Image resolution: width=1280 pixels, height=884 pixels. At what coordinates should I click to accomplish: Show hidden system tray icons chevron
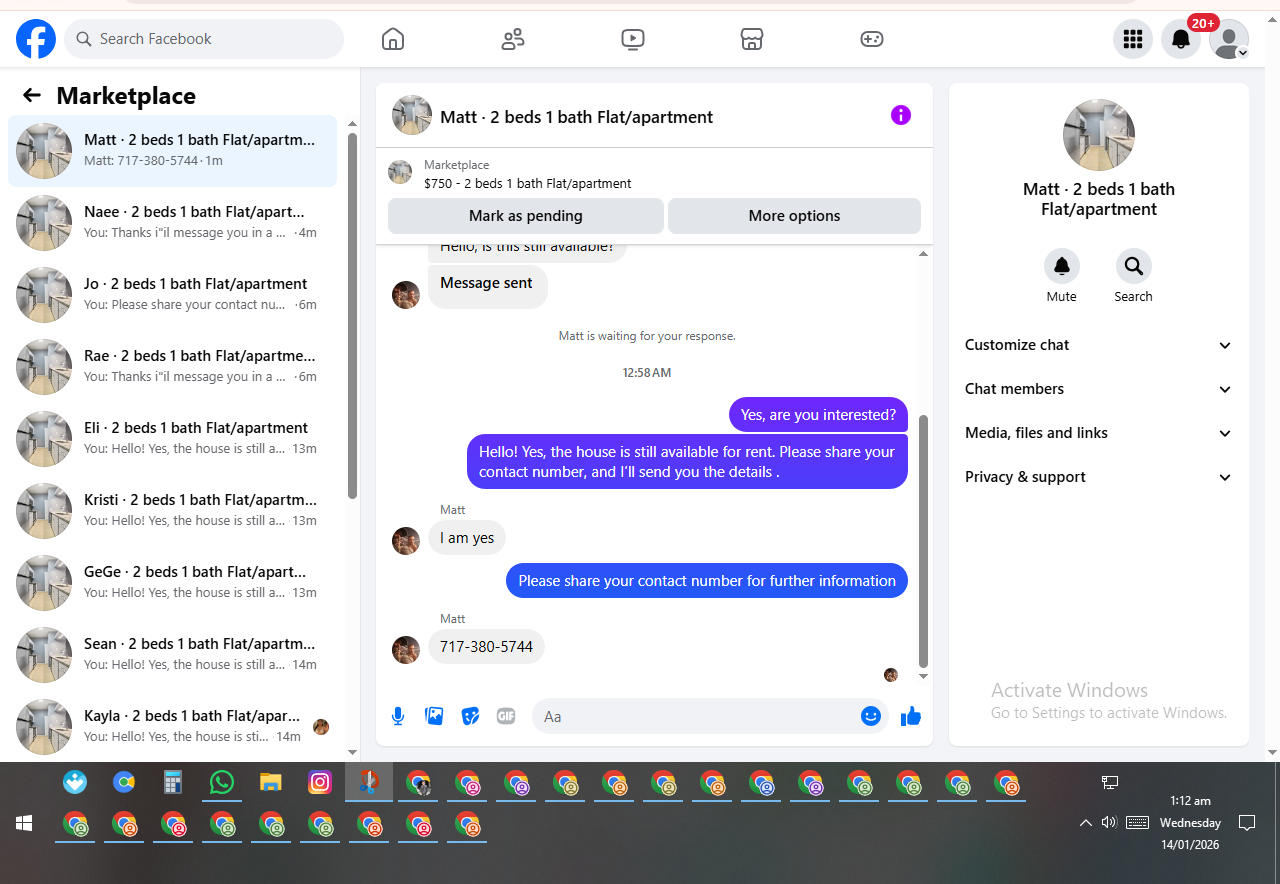tap(1085, 823)
